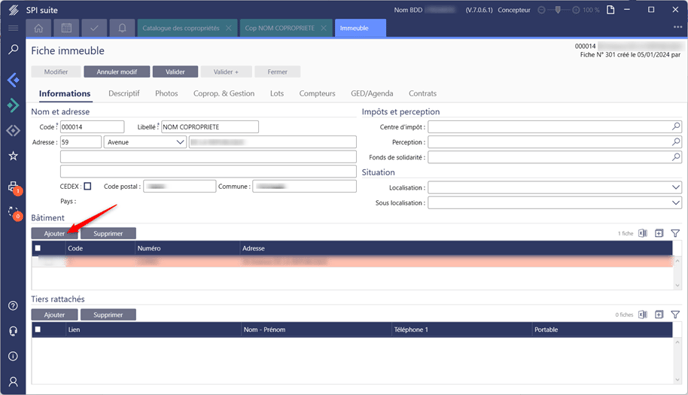Click zoom out minus button
688x395 pixels.
click(x=541, y=10)
